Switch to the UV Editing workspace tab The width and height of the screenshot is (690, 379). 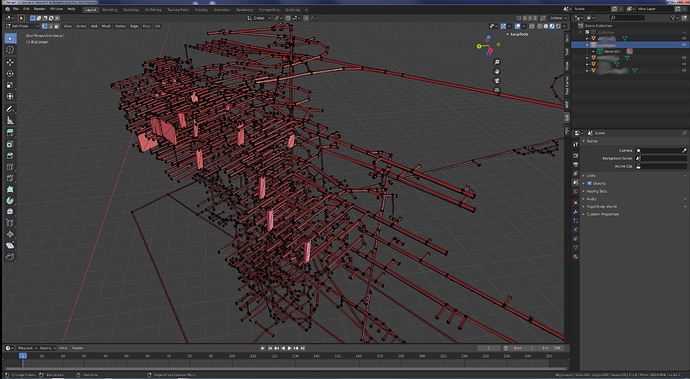tap(153, 9)
